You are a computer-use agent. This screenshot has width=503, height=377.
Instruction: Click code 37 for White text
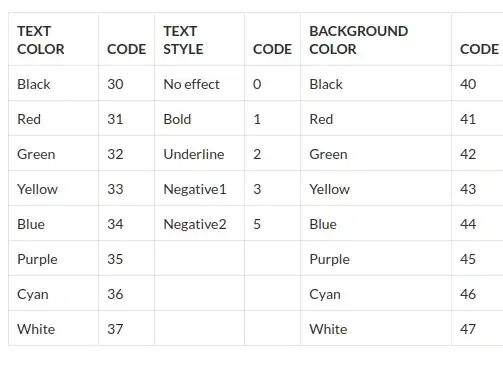click(x=127, y=328)
